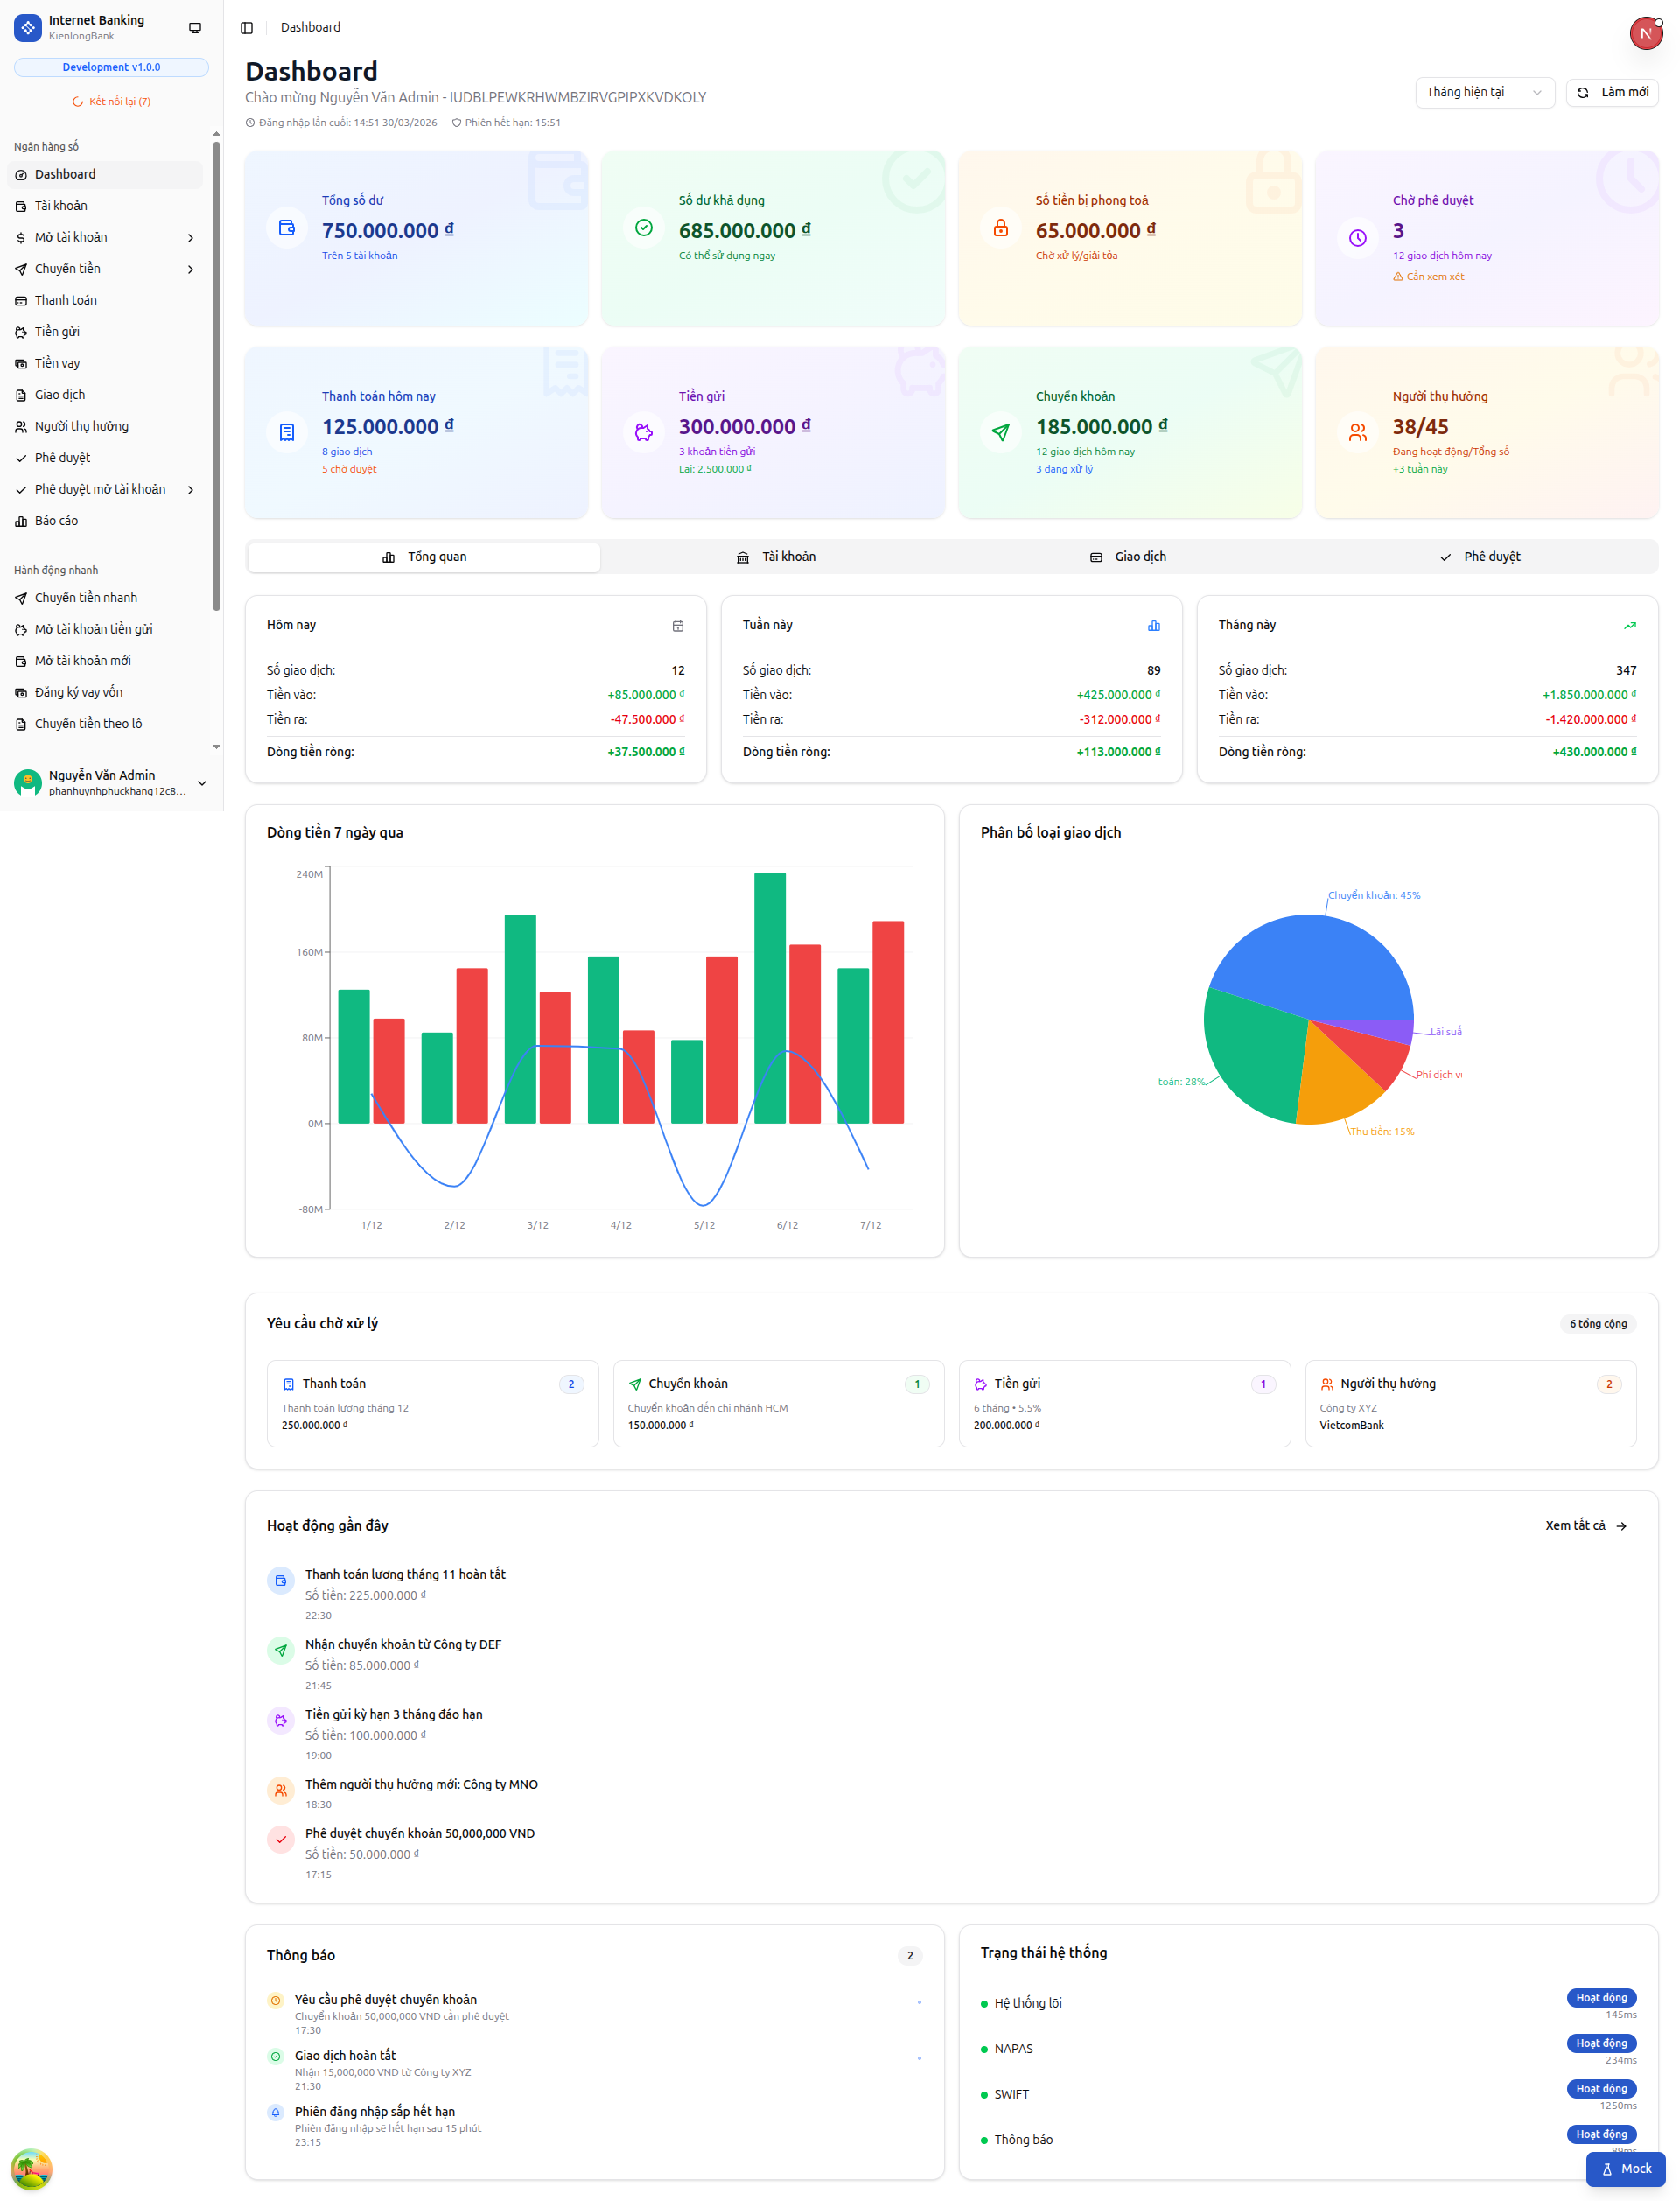This screenshot has height=2201, width=1680.
Task: Click the sidebar vertical scrollbar
Action: (x=216, y=375)
